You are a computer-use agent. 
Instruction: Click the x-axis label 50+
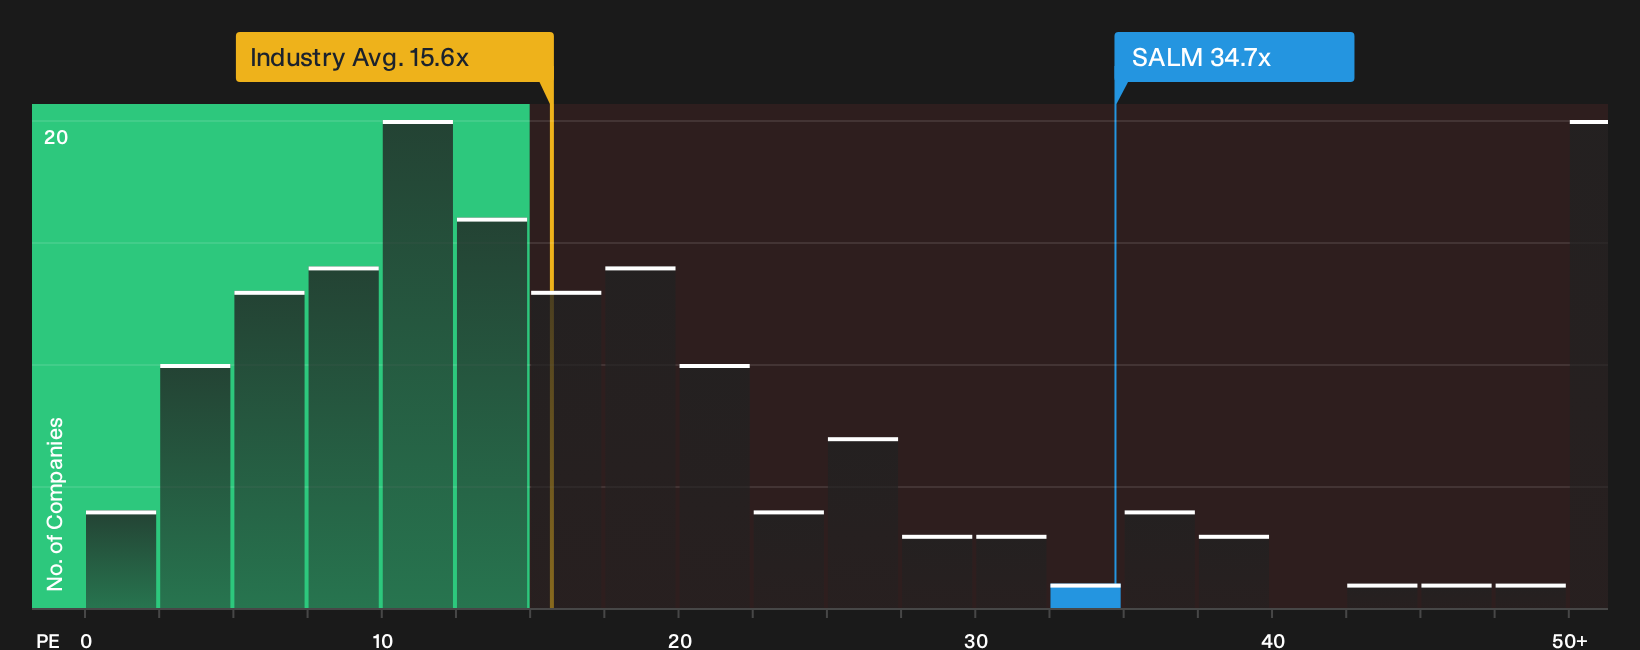pyautogui.click(x=1569, y=640)
